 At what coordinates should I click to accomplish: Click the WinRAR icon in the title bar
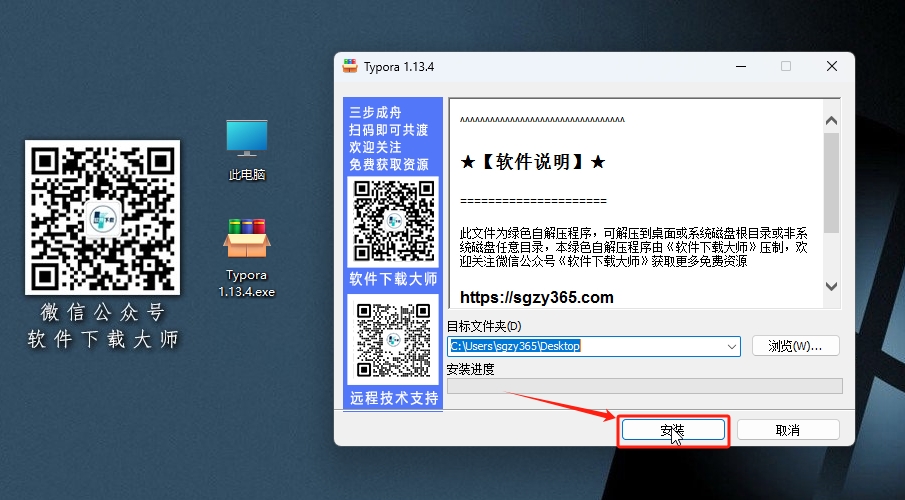tap(350, 66)
